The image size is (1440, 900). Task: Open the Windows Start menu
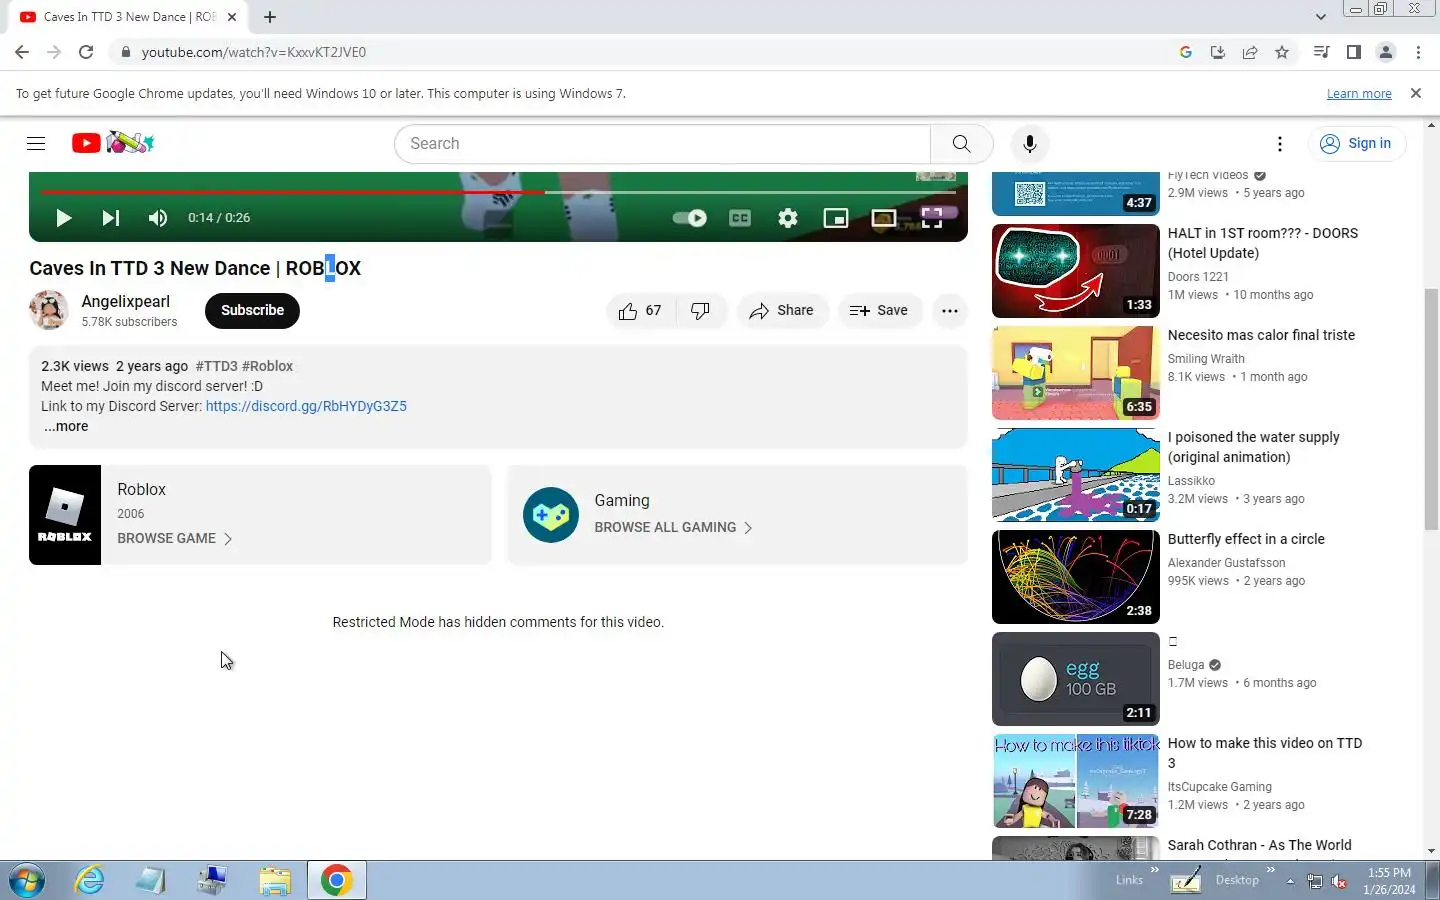pos(27,881)
